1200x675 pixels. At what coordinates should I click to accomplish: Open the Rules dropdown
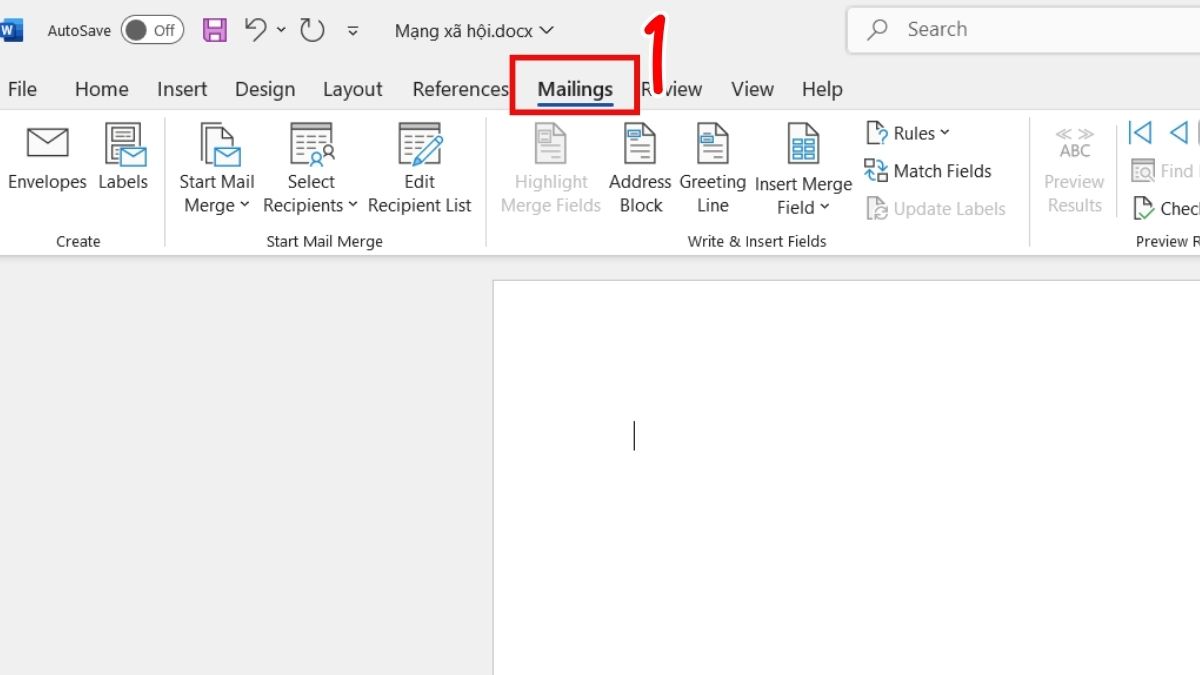pos(908,133)
